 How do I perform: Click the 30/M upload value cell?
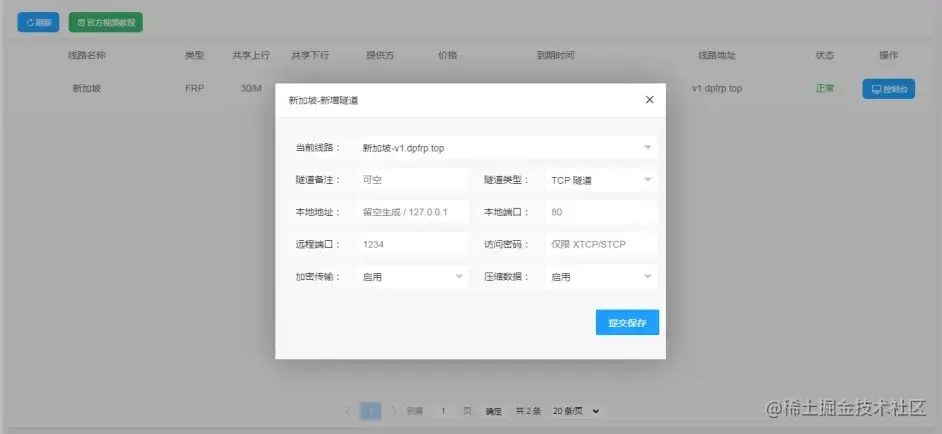251,88
